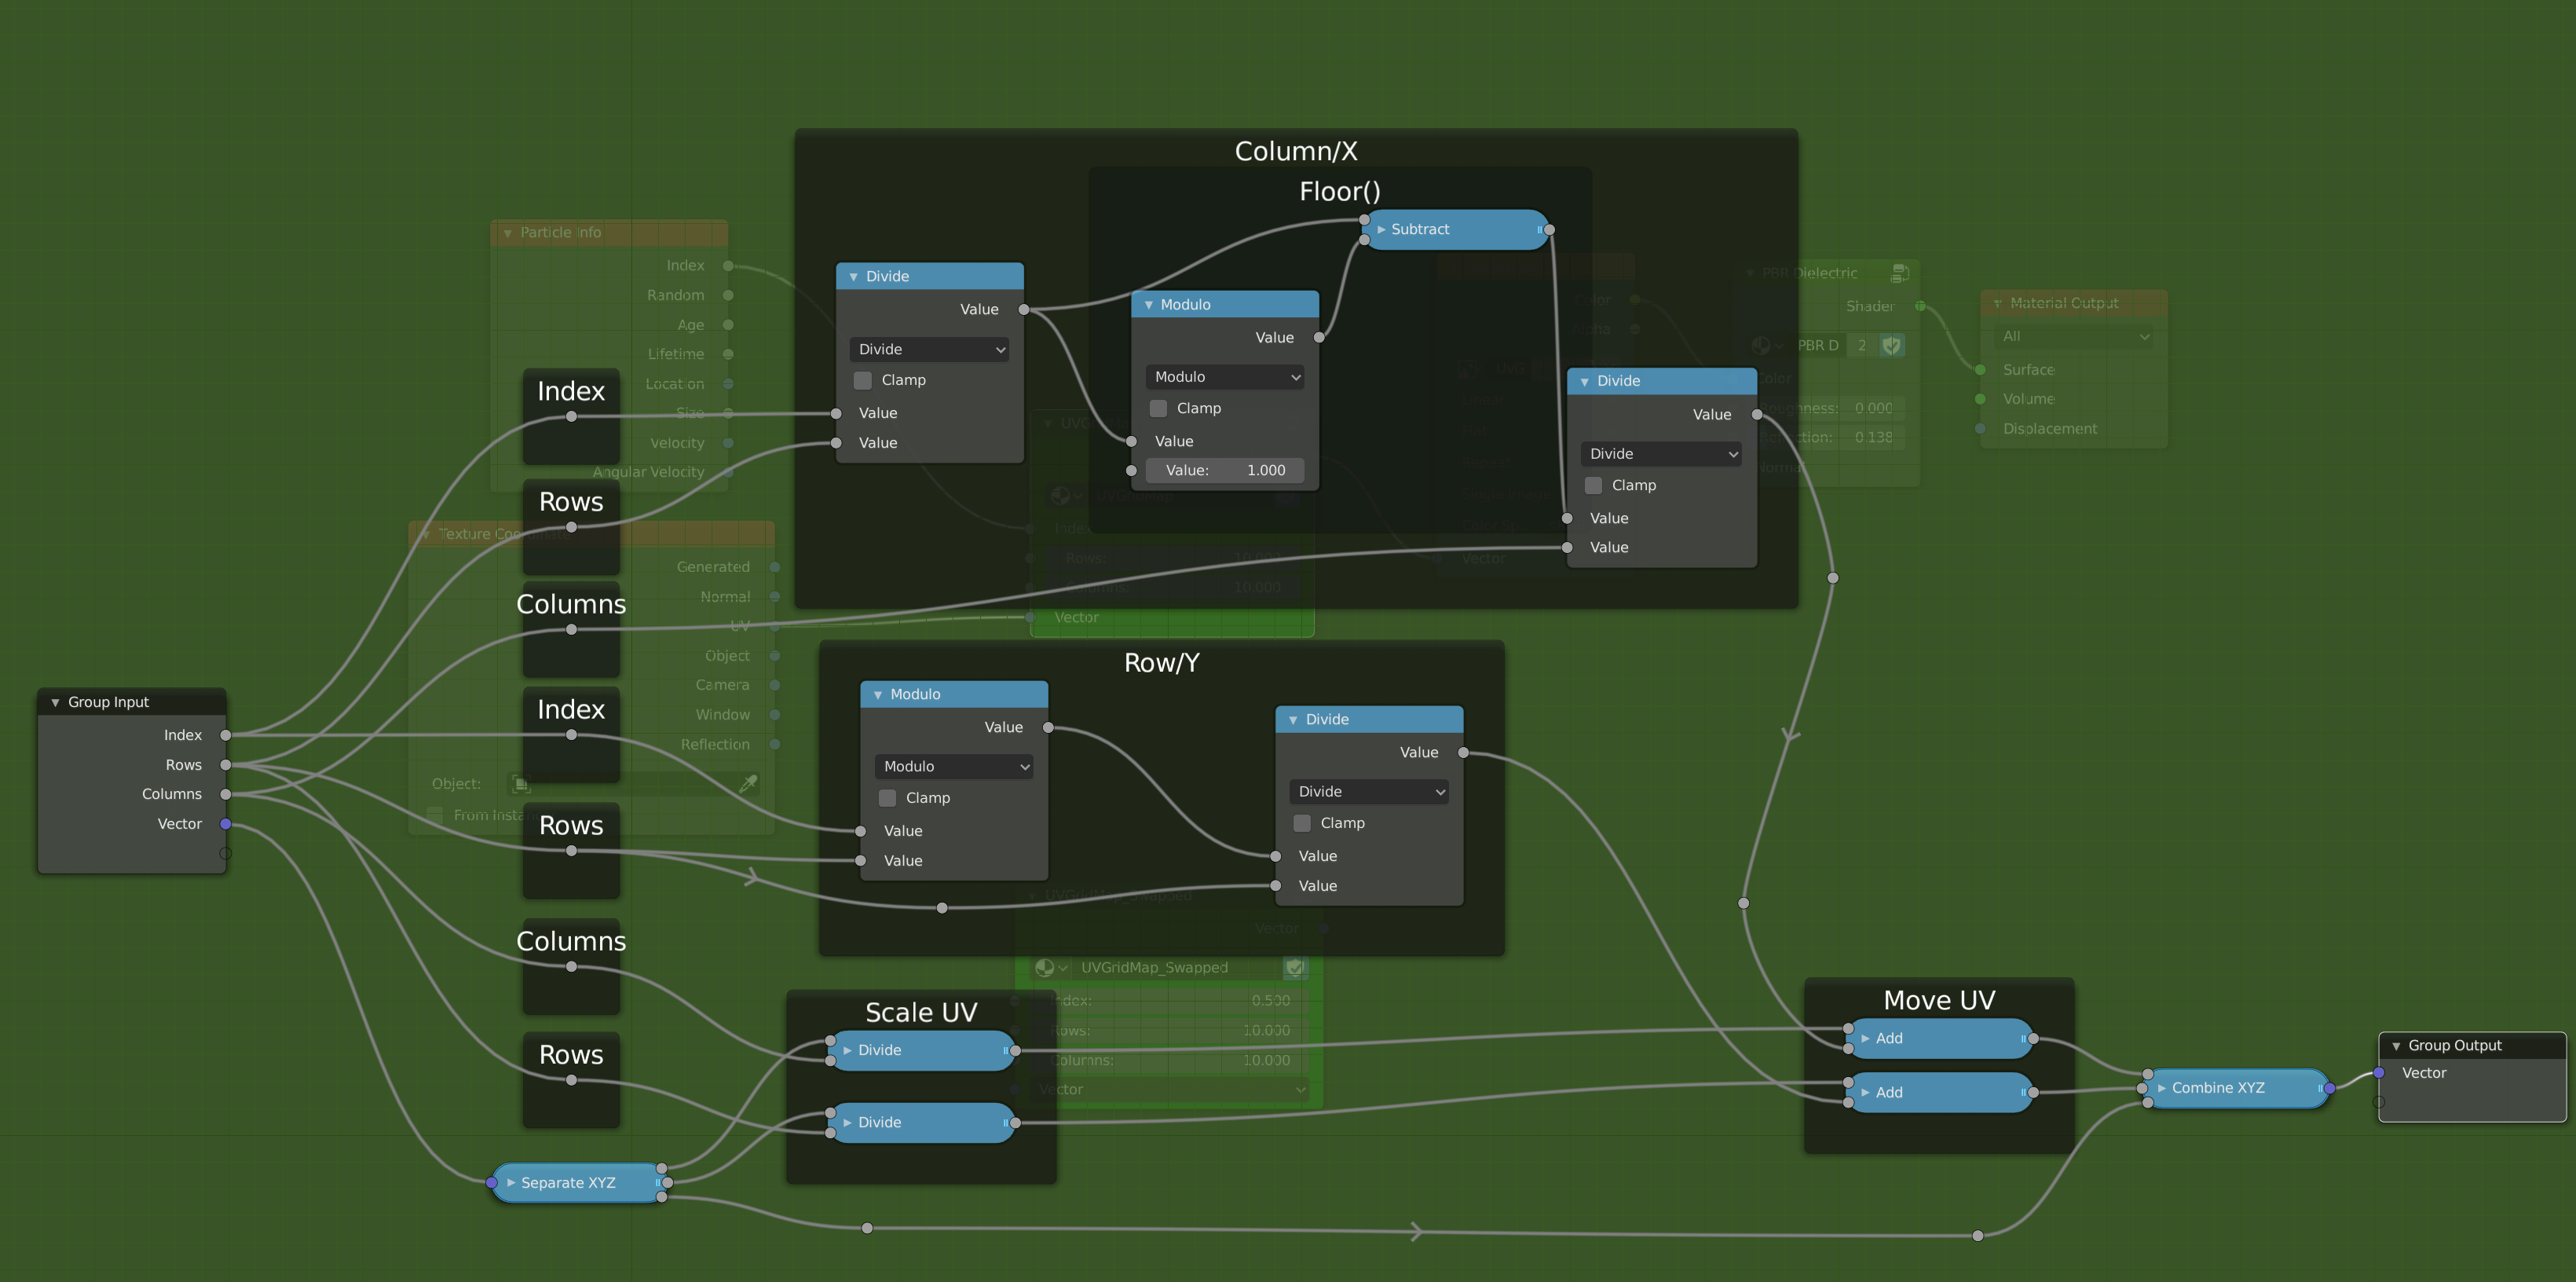2576x1282 pixels.
Task: Click the shield icon next to PBR D
Action: (1891, 345)
